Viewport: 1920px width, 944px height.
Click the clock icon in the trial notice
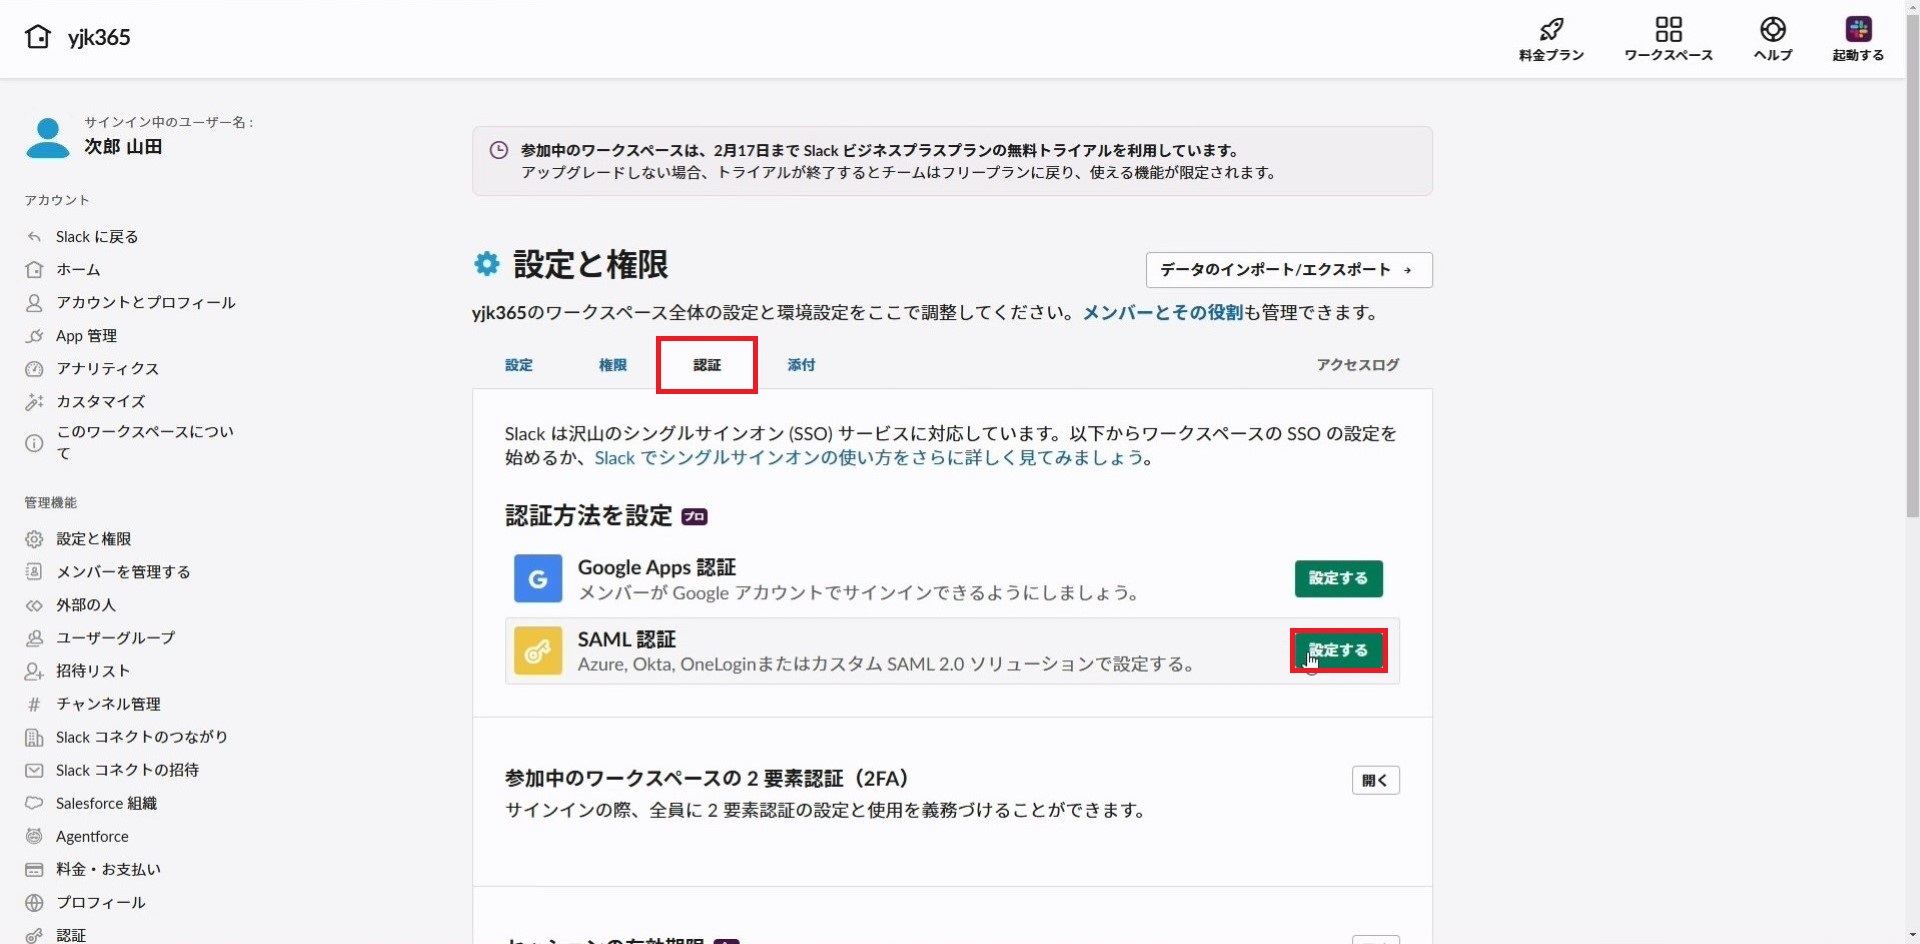pyautogui.click(x=498, y=151)
